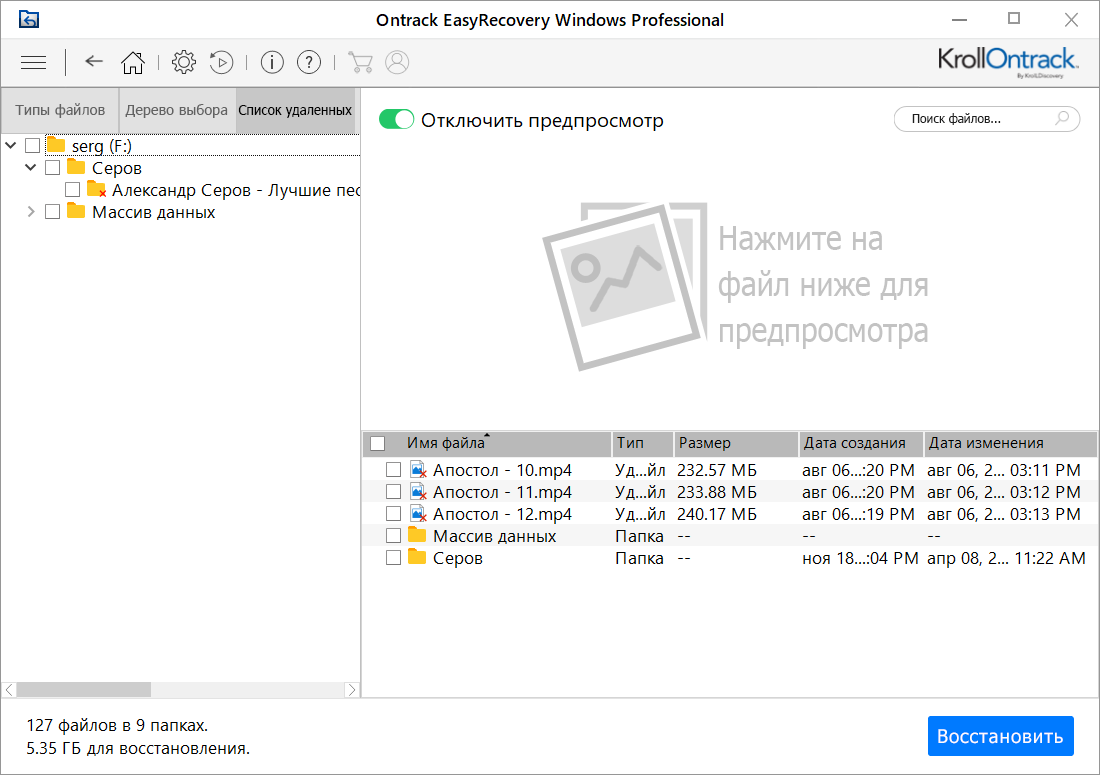Check the Серов tree checkbox
Image resolution: width=1100 pixels, height=775 pixels.
click(53, 168)
